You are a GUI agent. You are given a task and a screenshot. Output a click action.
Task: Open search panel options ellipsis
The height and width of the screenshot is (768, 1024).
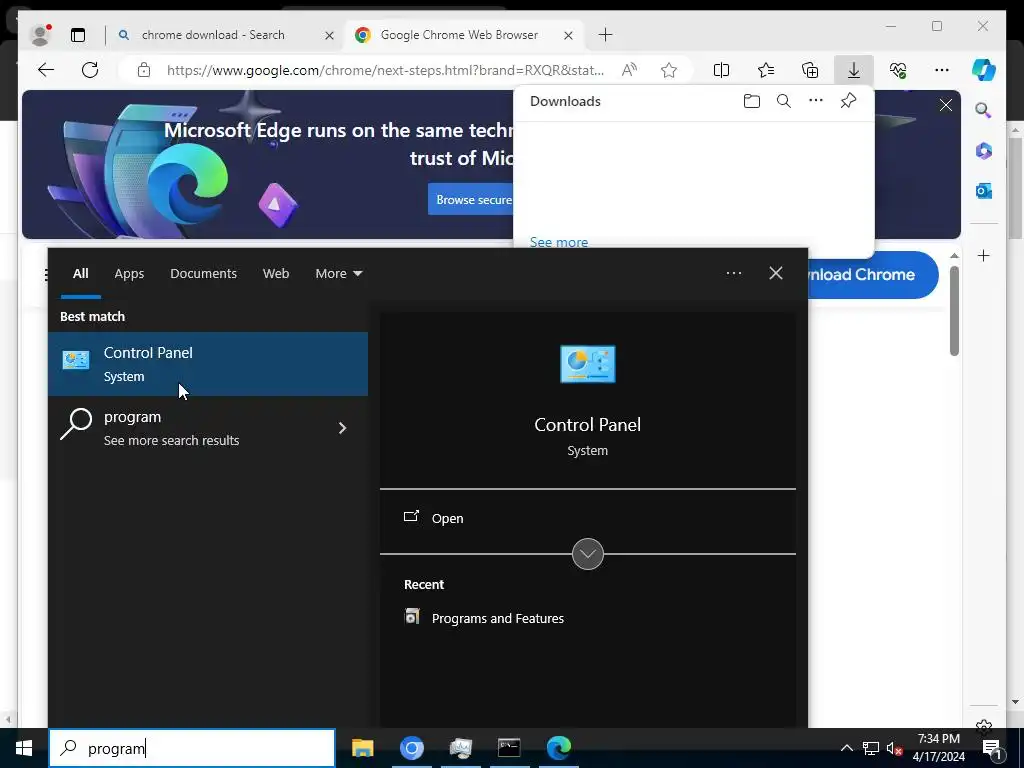(x=733, y=273)
